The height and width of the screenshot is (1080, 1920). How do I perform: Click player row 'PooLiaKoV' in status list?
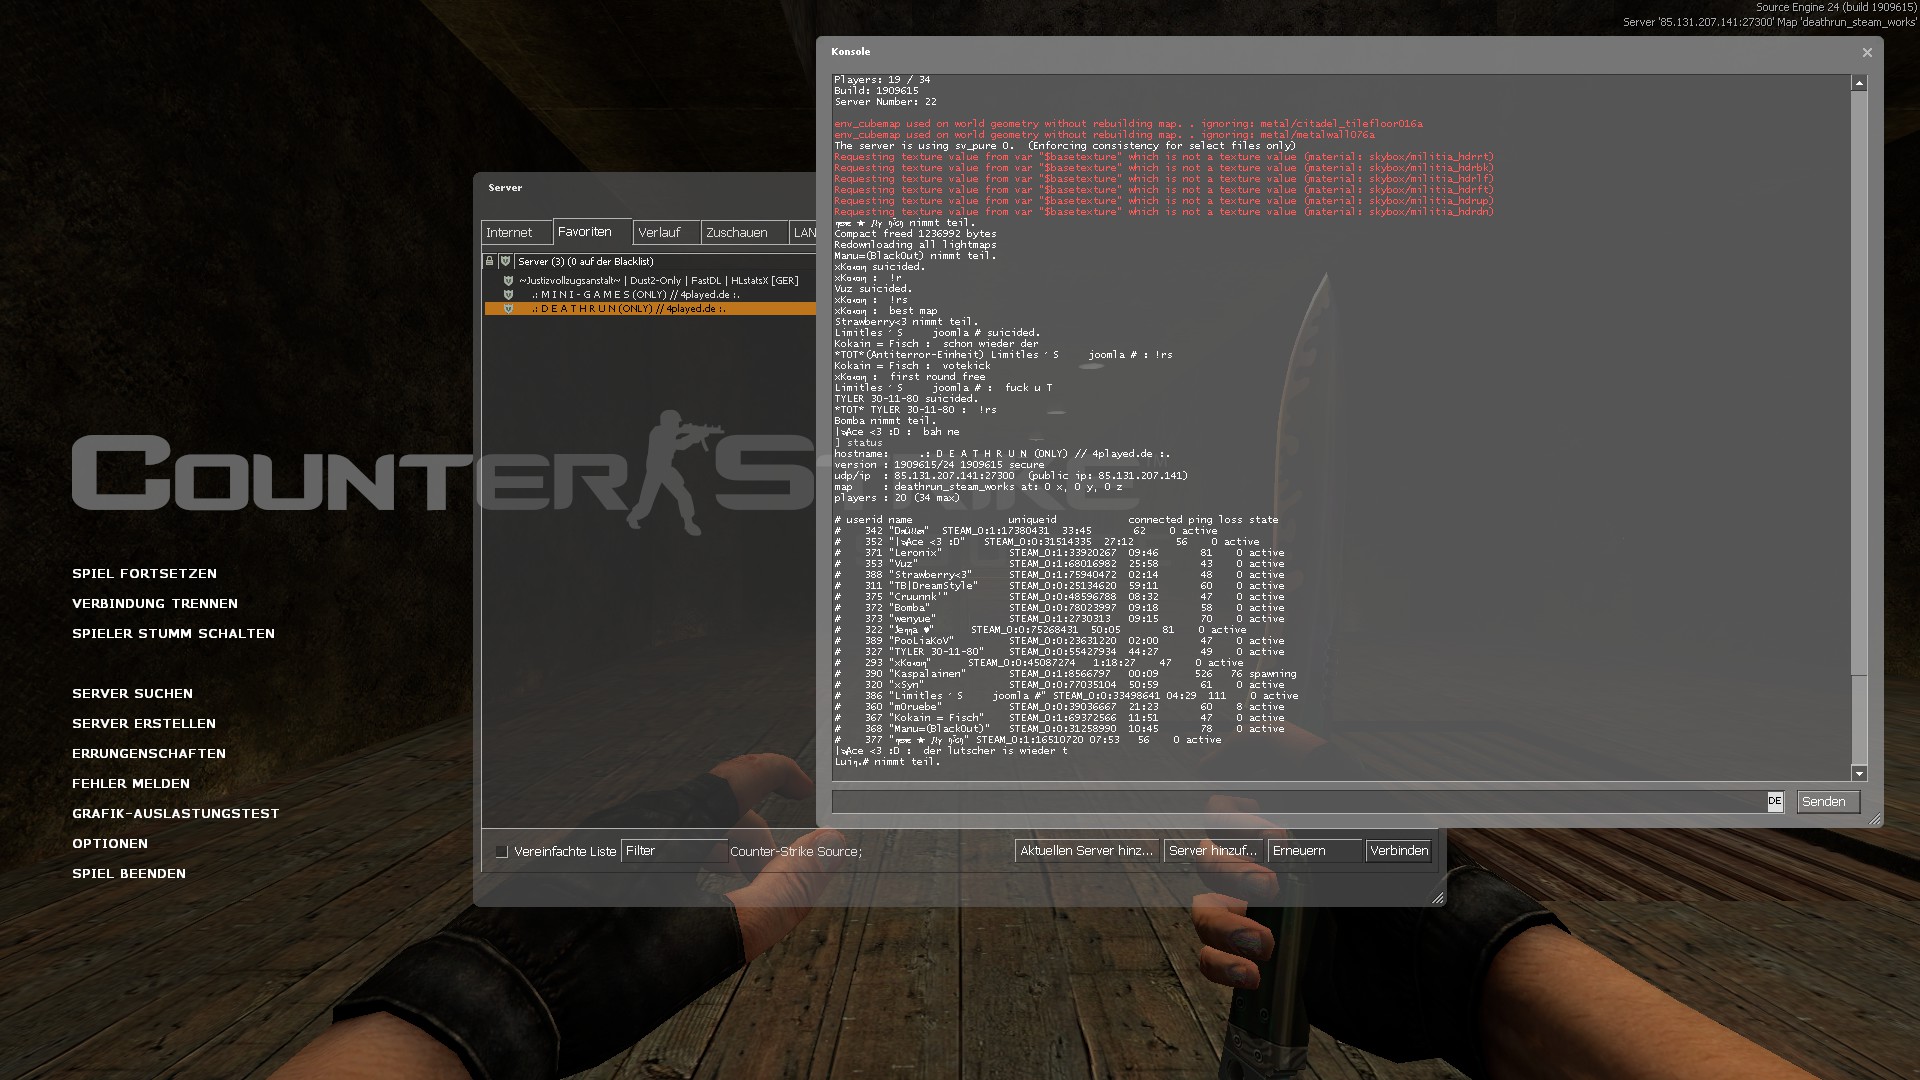1059,641
